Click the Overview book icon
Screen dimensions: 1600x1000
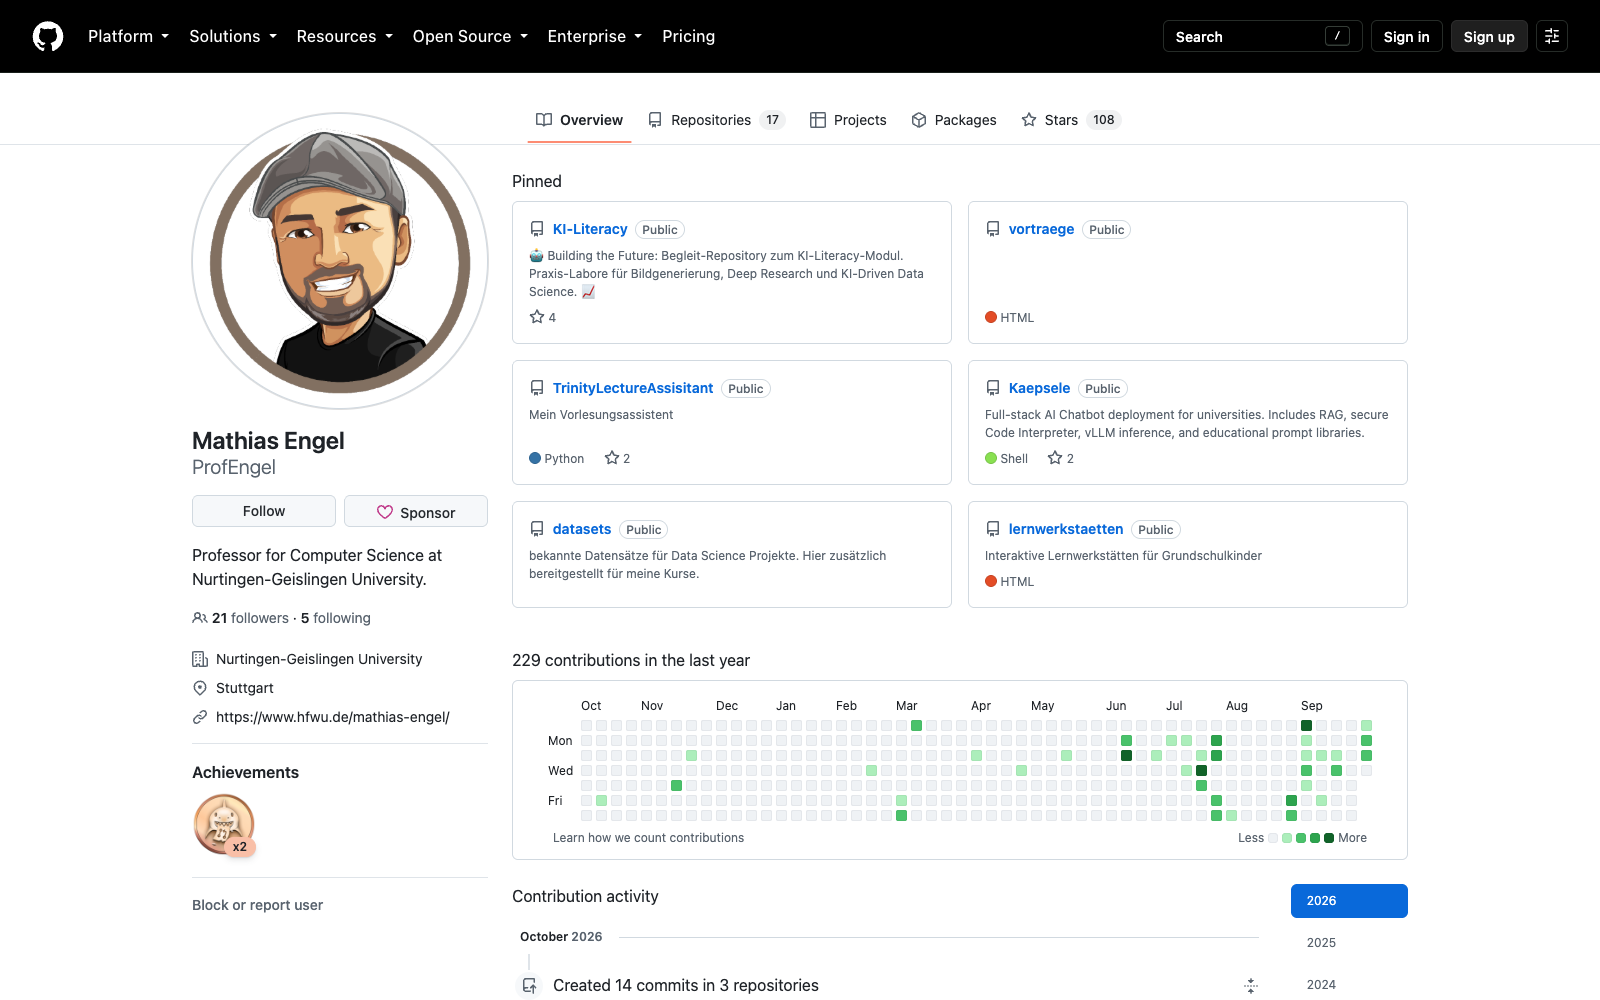[x=544, y=120]
